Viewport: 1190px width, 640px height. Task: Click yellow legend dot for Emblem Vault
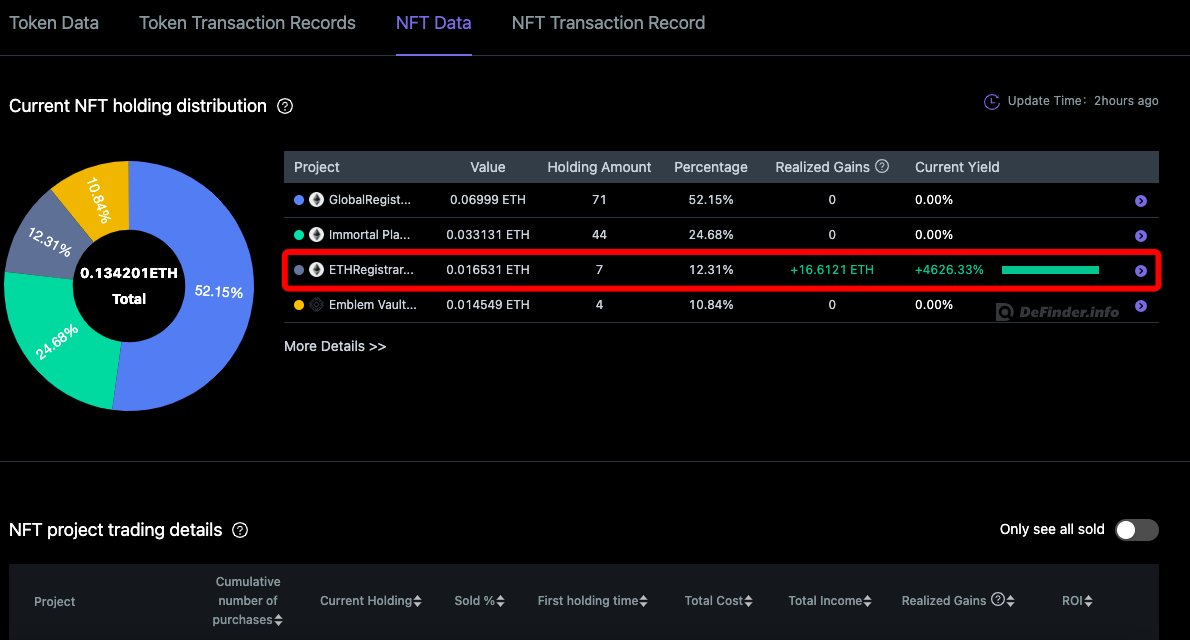299,304
